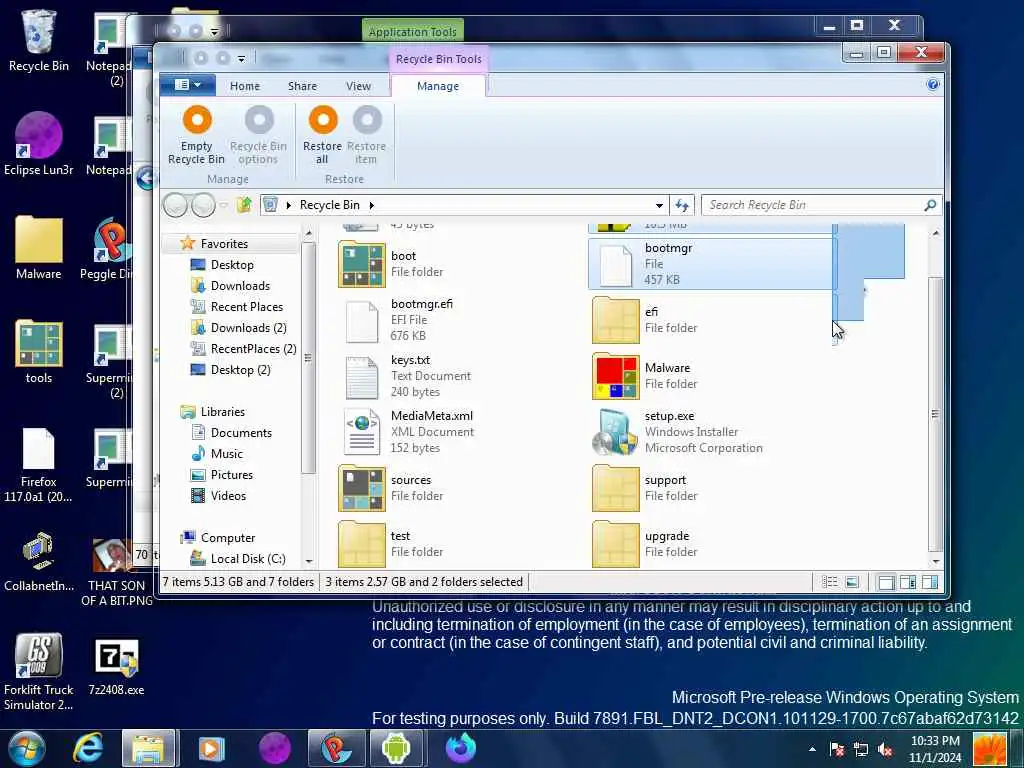Open Videos library
The width and height of the screenshot is (1024, 768).
228,496
